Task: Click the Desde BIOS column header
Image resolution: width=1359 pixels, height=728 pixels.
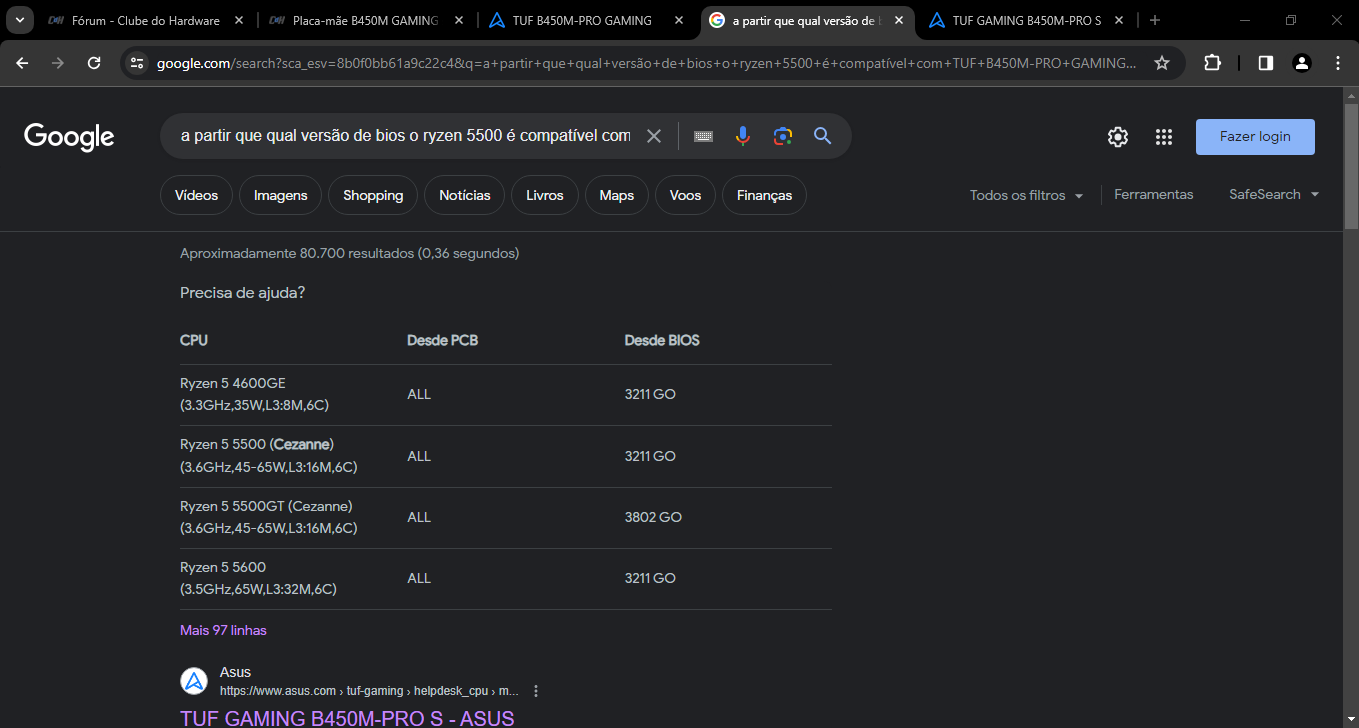Action: click(x=662, y=340)
